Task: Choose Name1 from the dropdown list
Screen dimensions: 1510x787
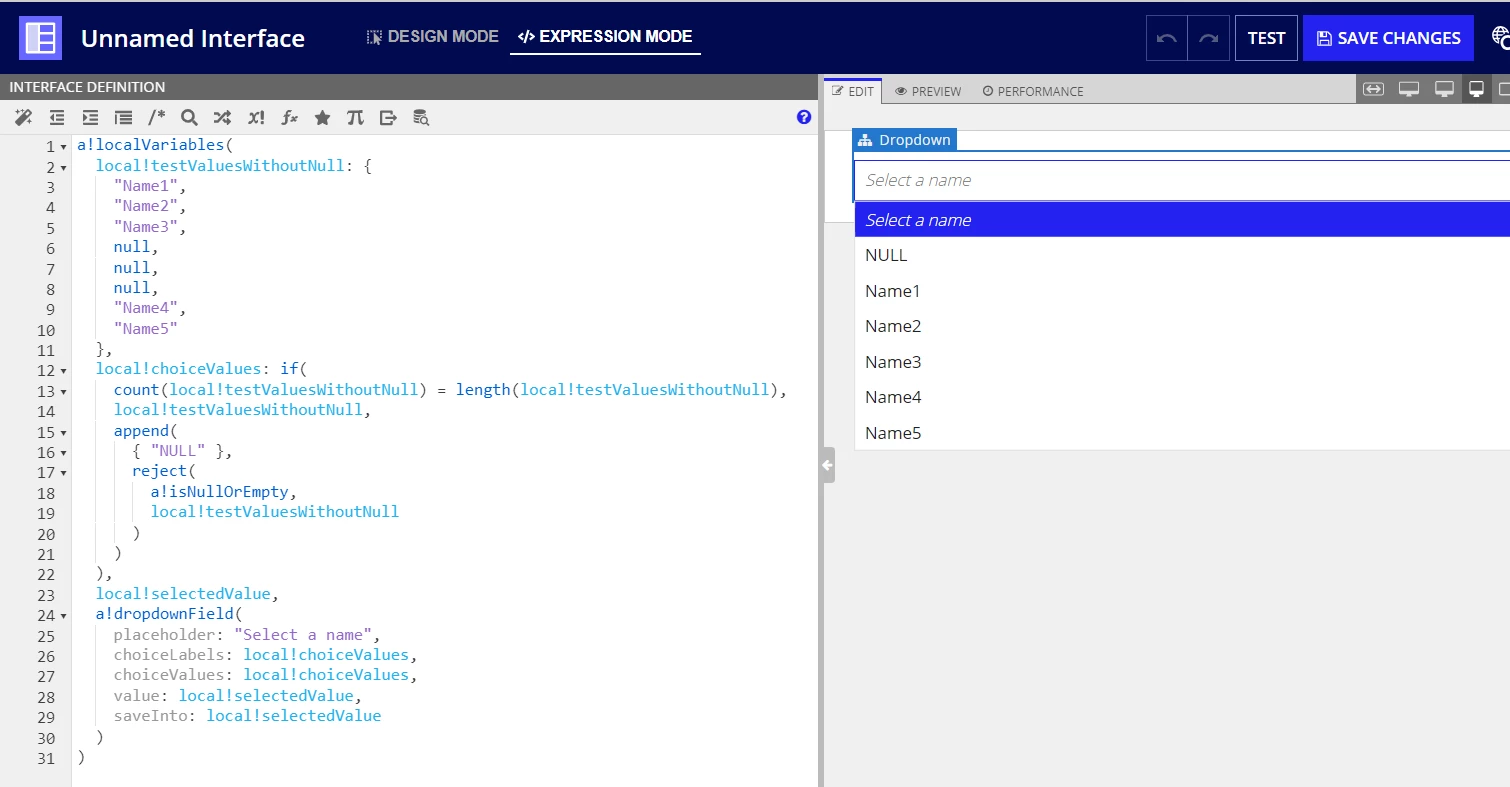Action: 1182,291
